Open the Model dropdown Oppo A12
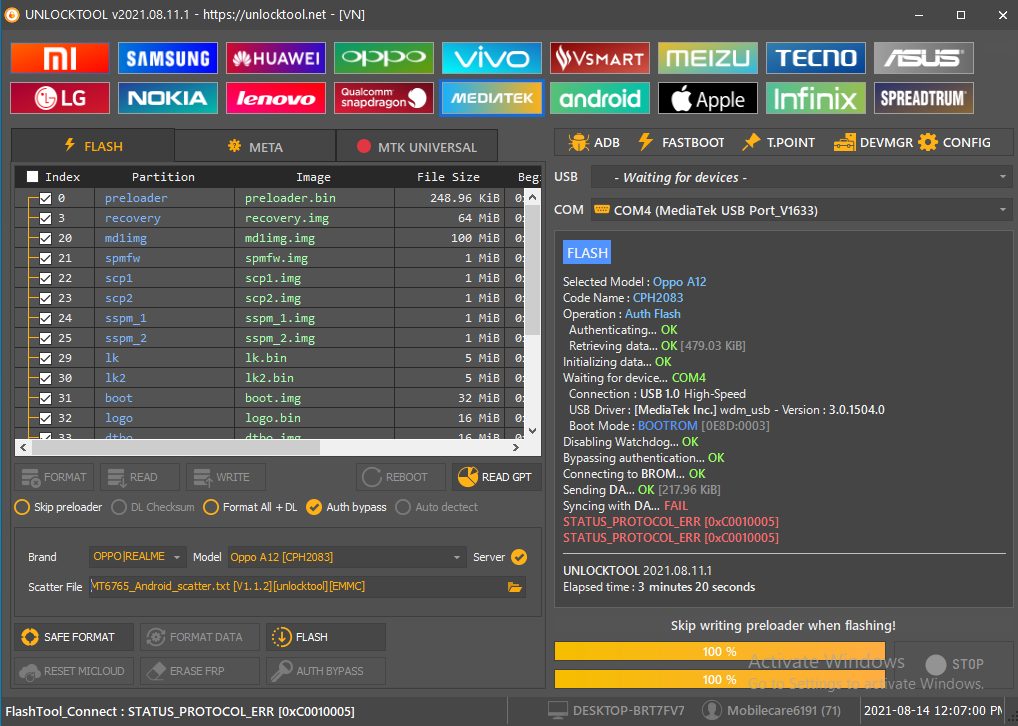Screen dimensions: 1018x726 (347, 557)
